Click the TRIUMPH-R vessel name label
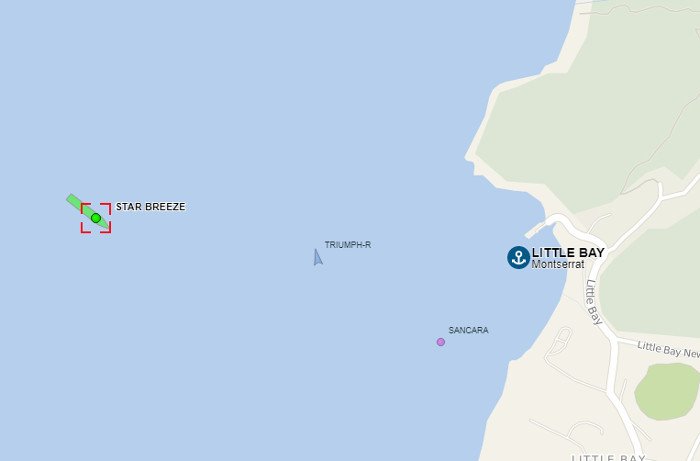The height and width of the screenshot is (461, 700). click(348, 245)
